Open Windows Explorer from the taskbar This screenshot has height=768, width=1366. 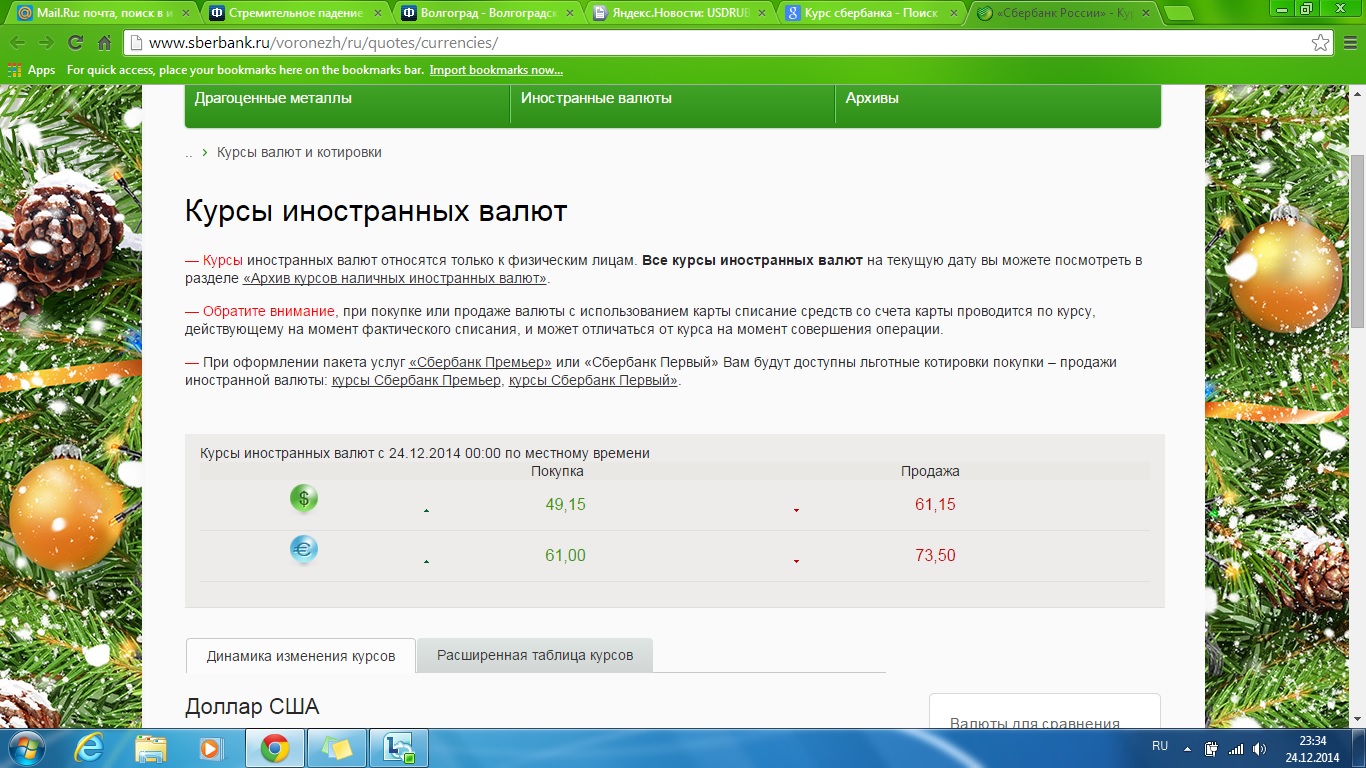click(151, 748)
